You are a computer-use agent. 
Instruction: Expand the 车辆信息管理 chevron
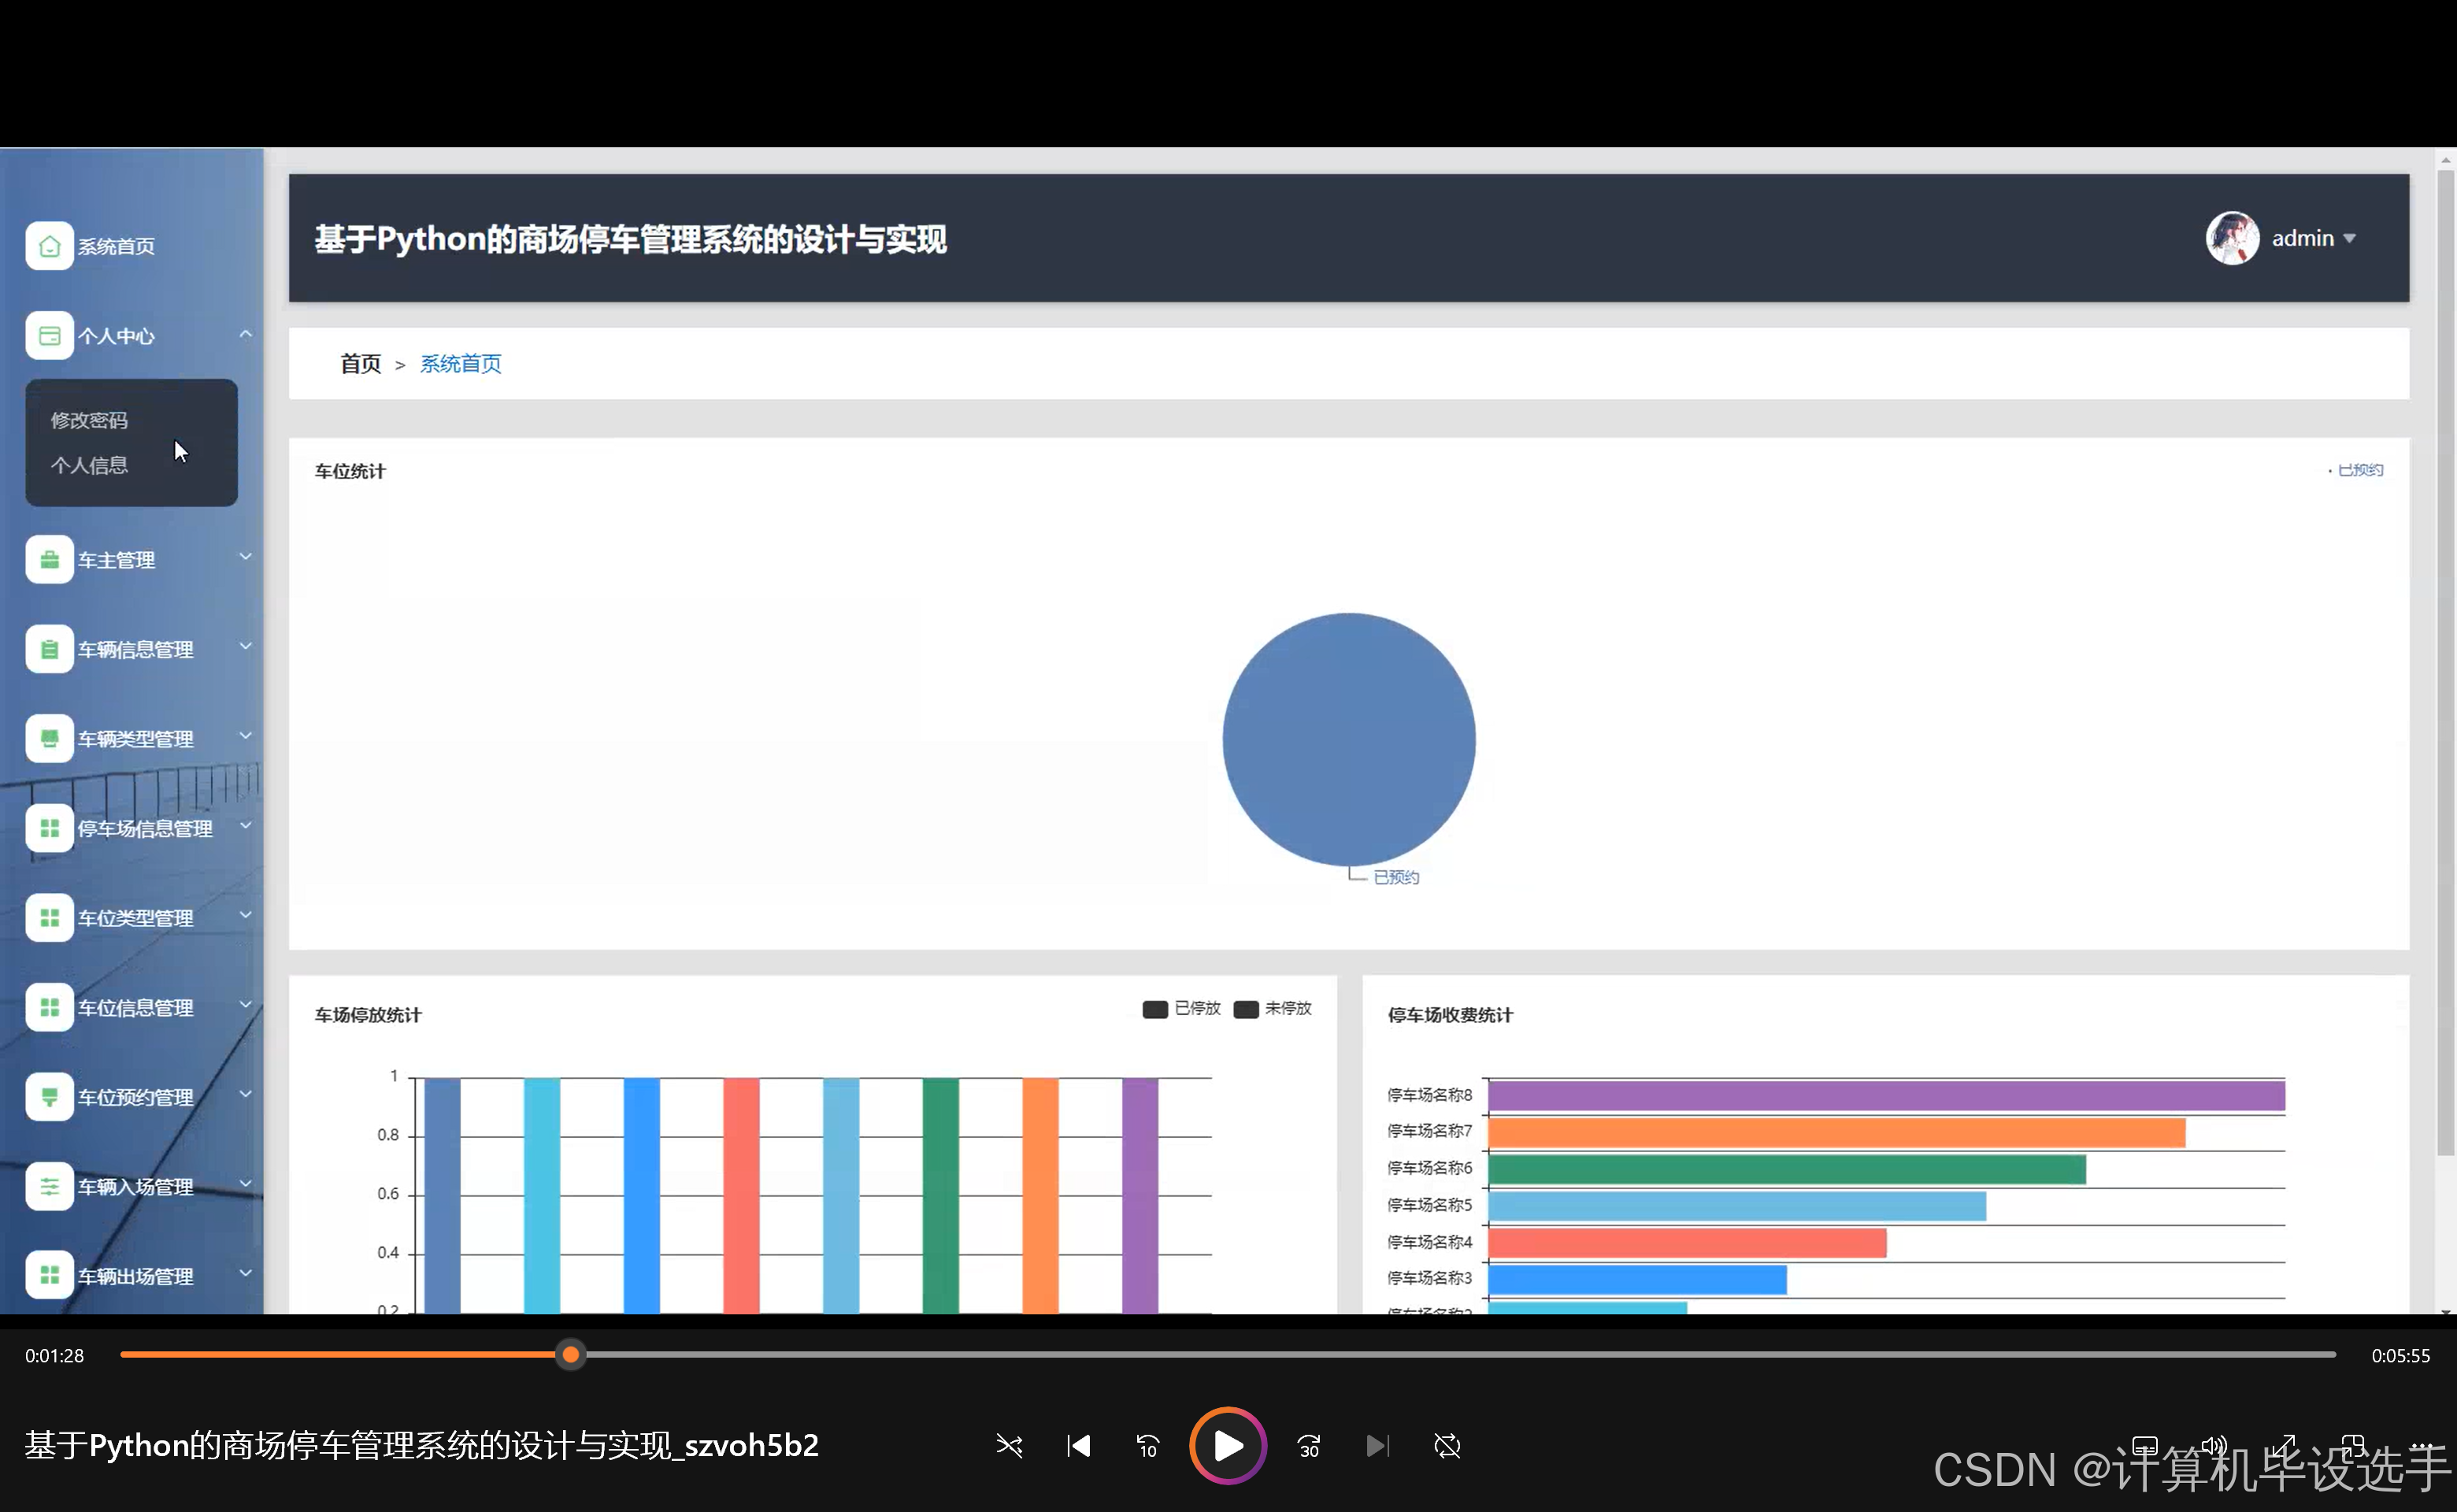(245, 646)
